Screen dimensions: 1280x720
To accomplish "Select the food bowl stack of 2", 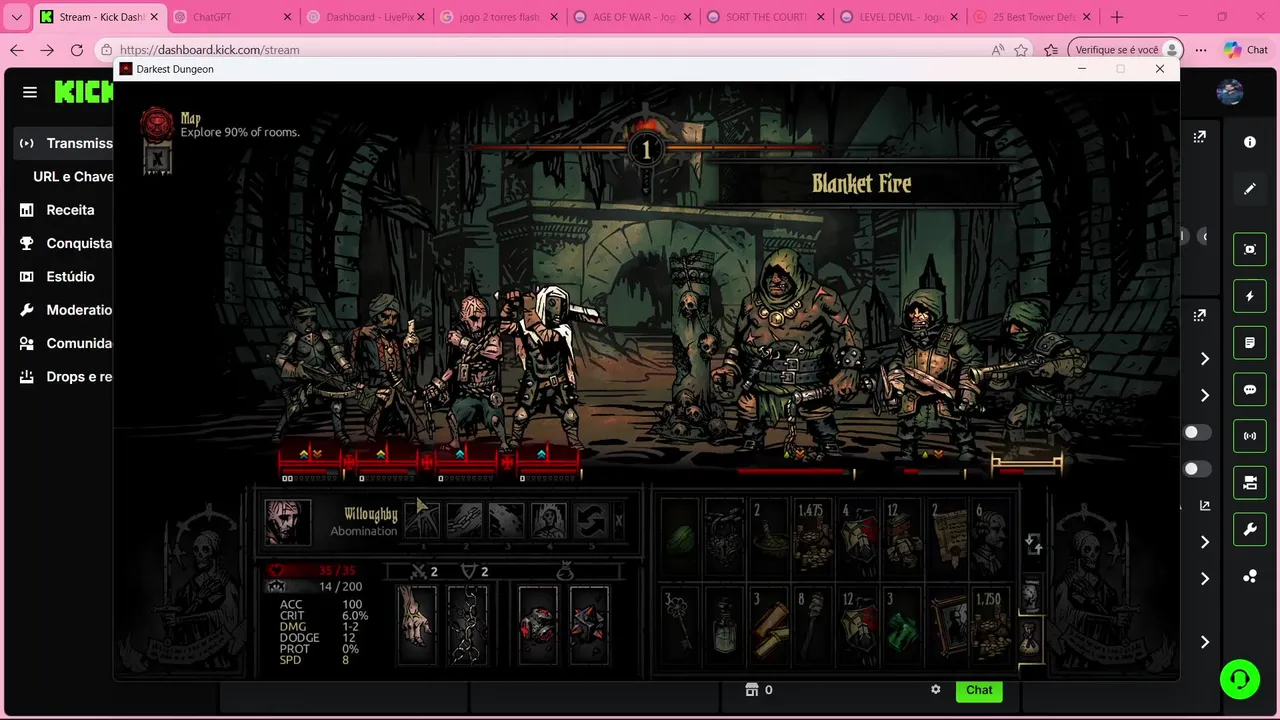I will (x=770, y=538).
